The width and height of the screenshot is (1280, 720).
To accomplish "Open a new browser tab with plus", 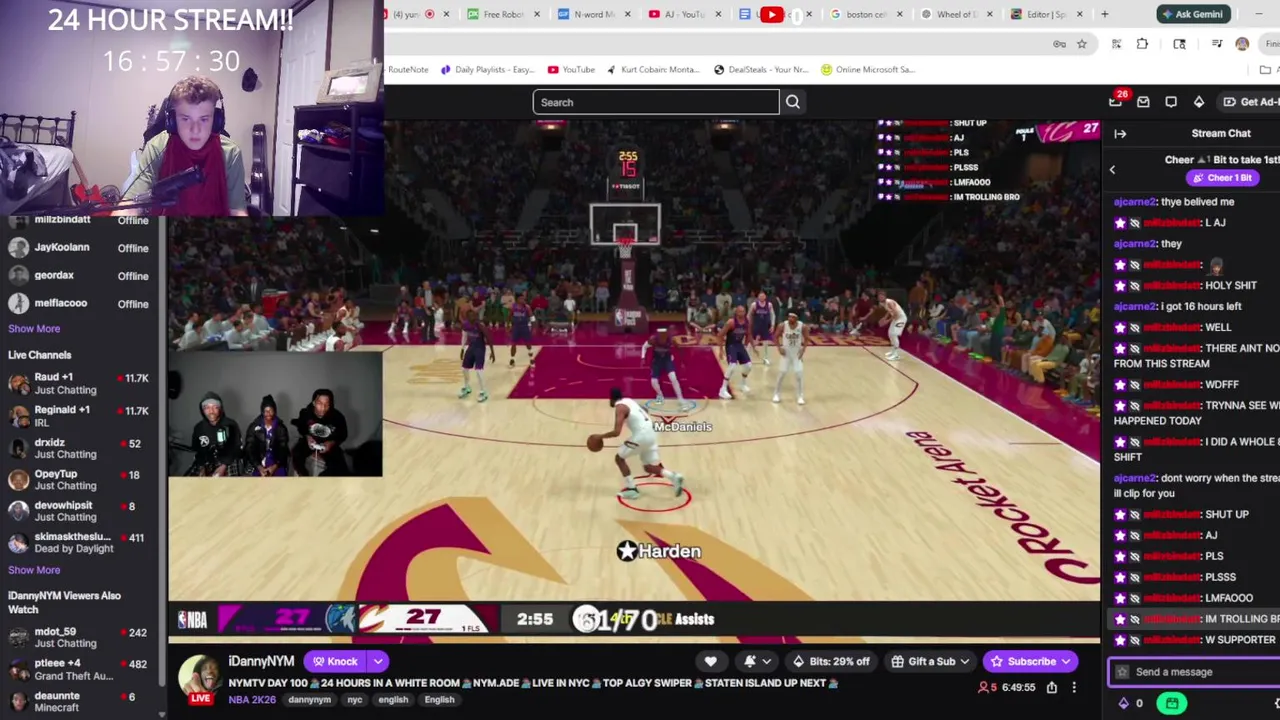I will point(1104,14).
